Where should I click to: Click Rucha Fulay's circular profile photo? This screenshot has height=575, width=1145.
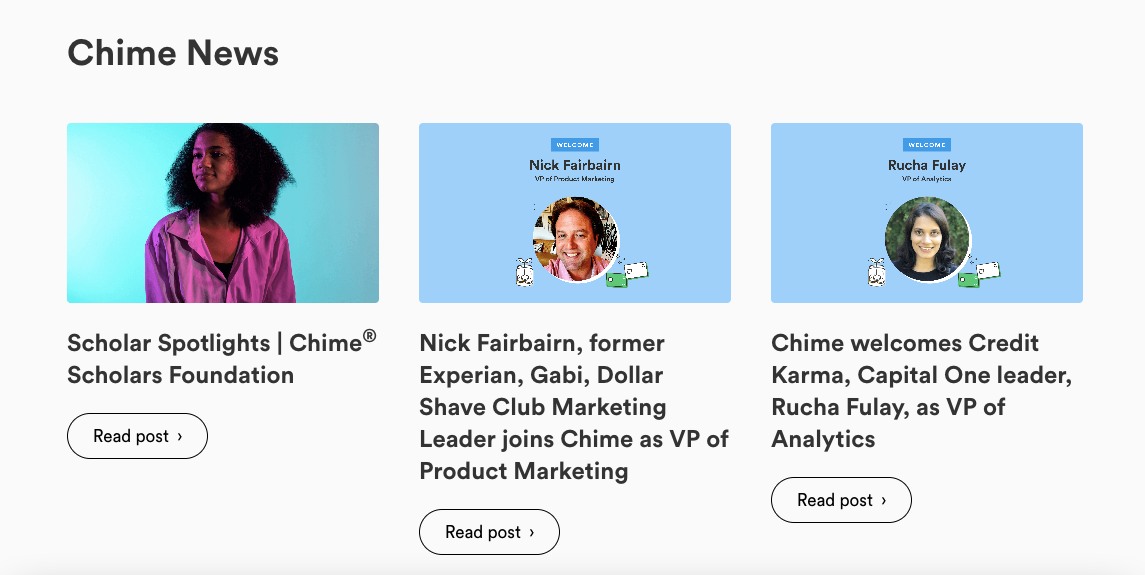pos(927,239)
